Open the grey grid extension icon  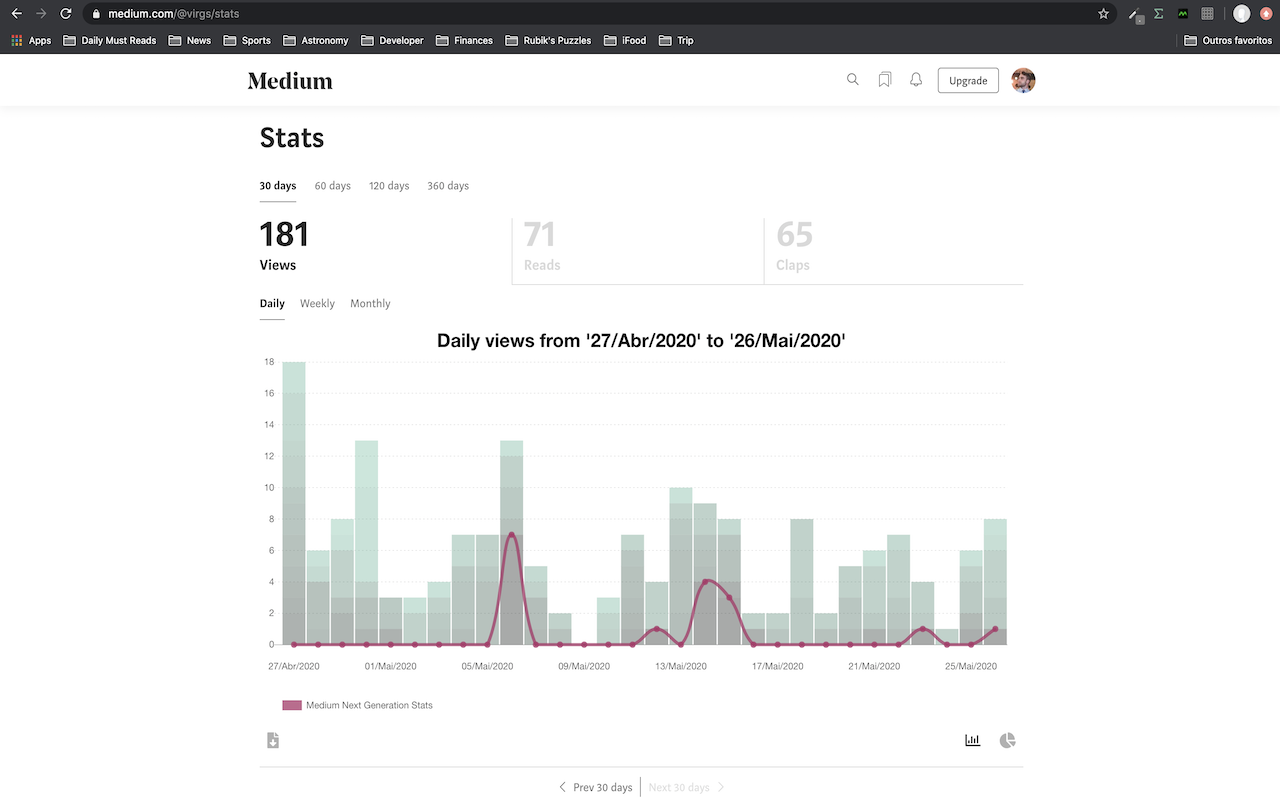1207,14
